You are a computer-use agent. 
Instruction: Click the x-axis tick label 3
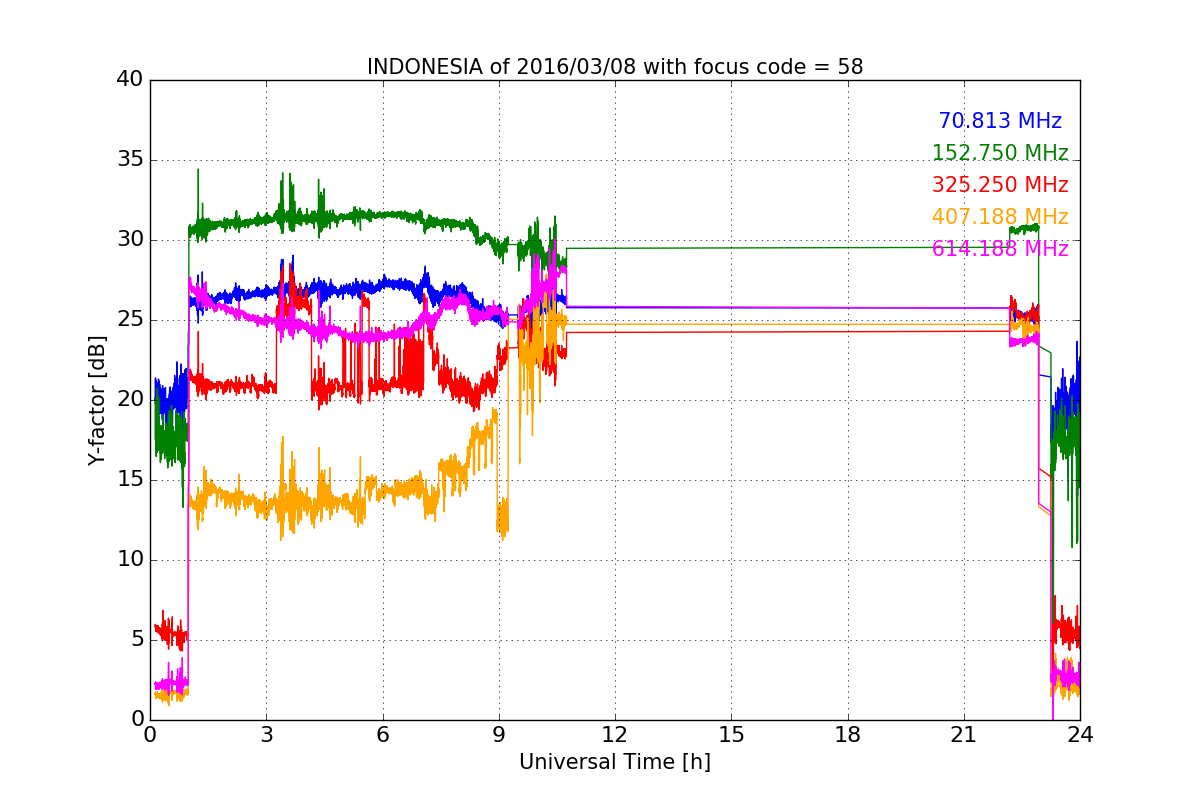[266, 735]
